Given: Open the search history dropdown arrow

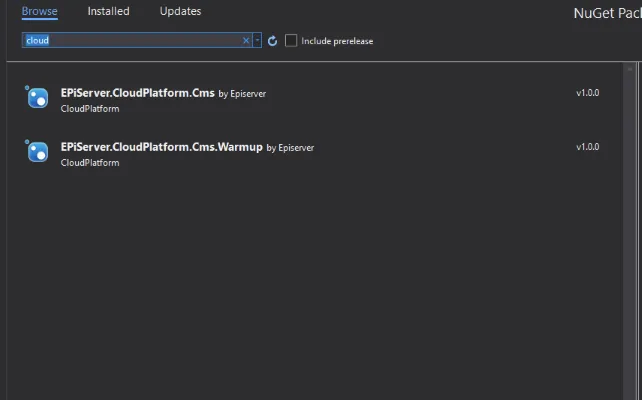Looking at the screenshot, I should [257, 41].
